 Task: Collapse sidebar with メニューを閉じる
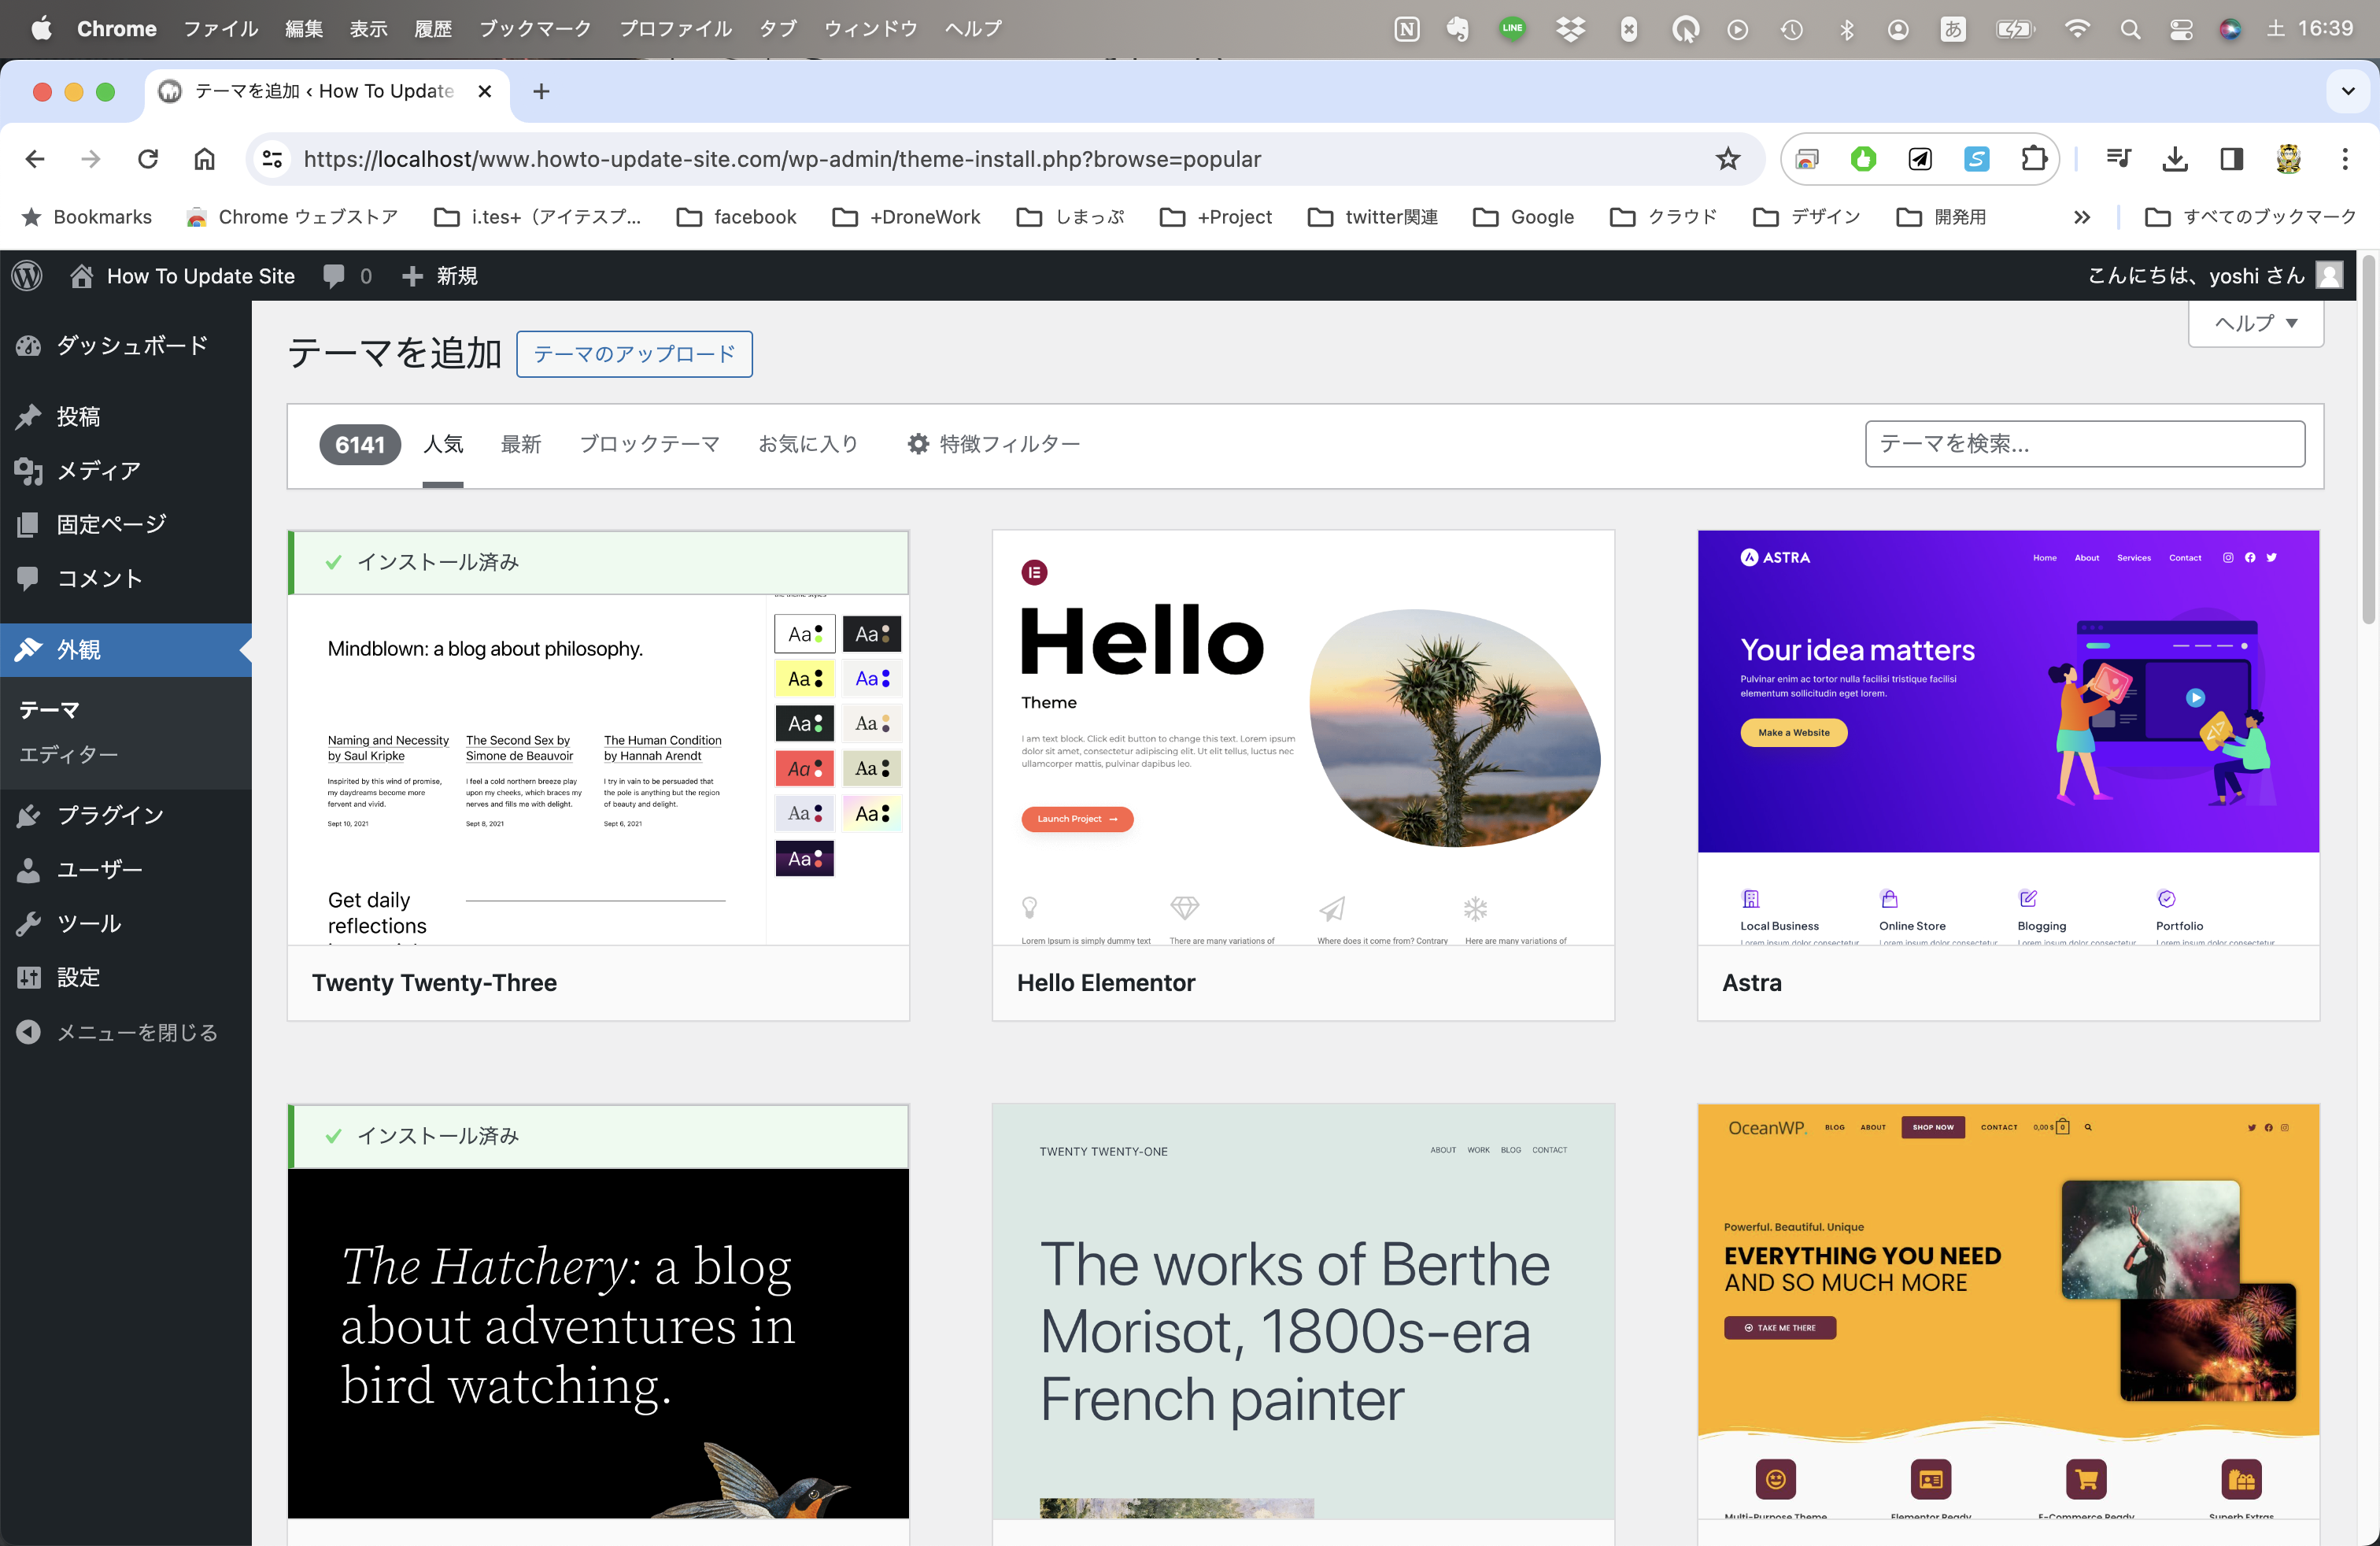(126, 1032)
